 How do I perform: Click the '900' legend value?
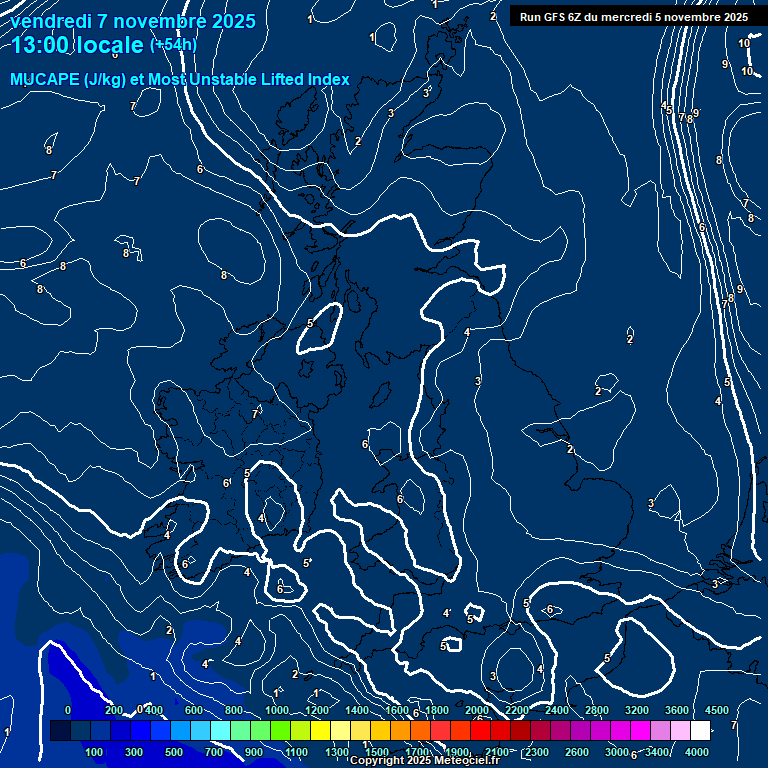click(254, 752)
